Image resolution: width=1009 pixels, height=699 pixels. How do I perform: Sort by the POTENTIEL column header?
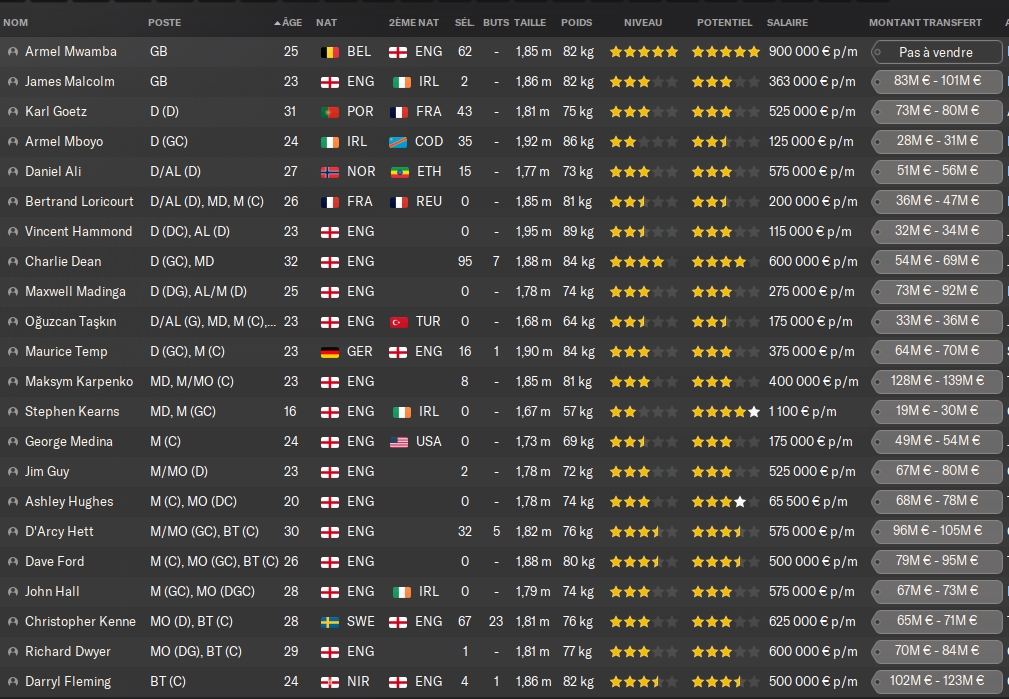724,22
